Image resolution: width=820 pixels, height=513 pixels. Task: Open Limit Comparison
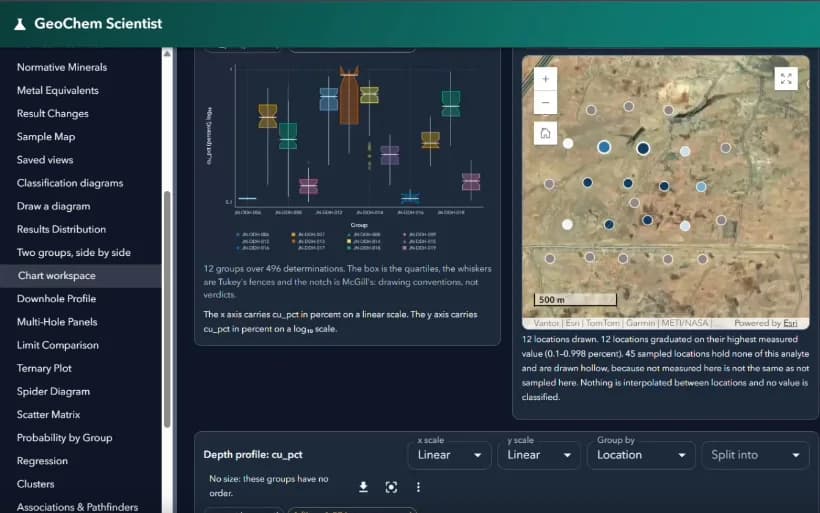pos(58,345)
